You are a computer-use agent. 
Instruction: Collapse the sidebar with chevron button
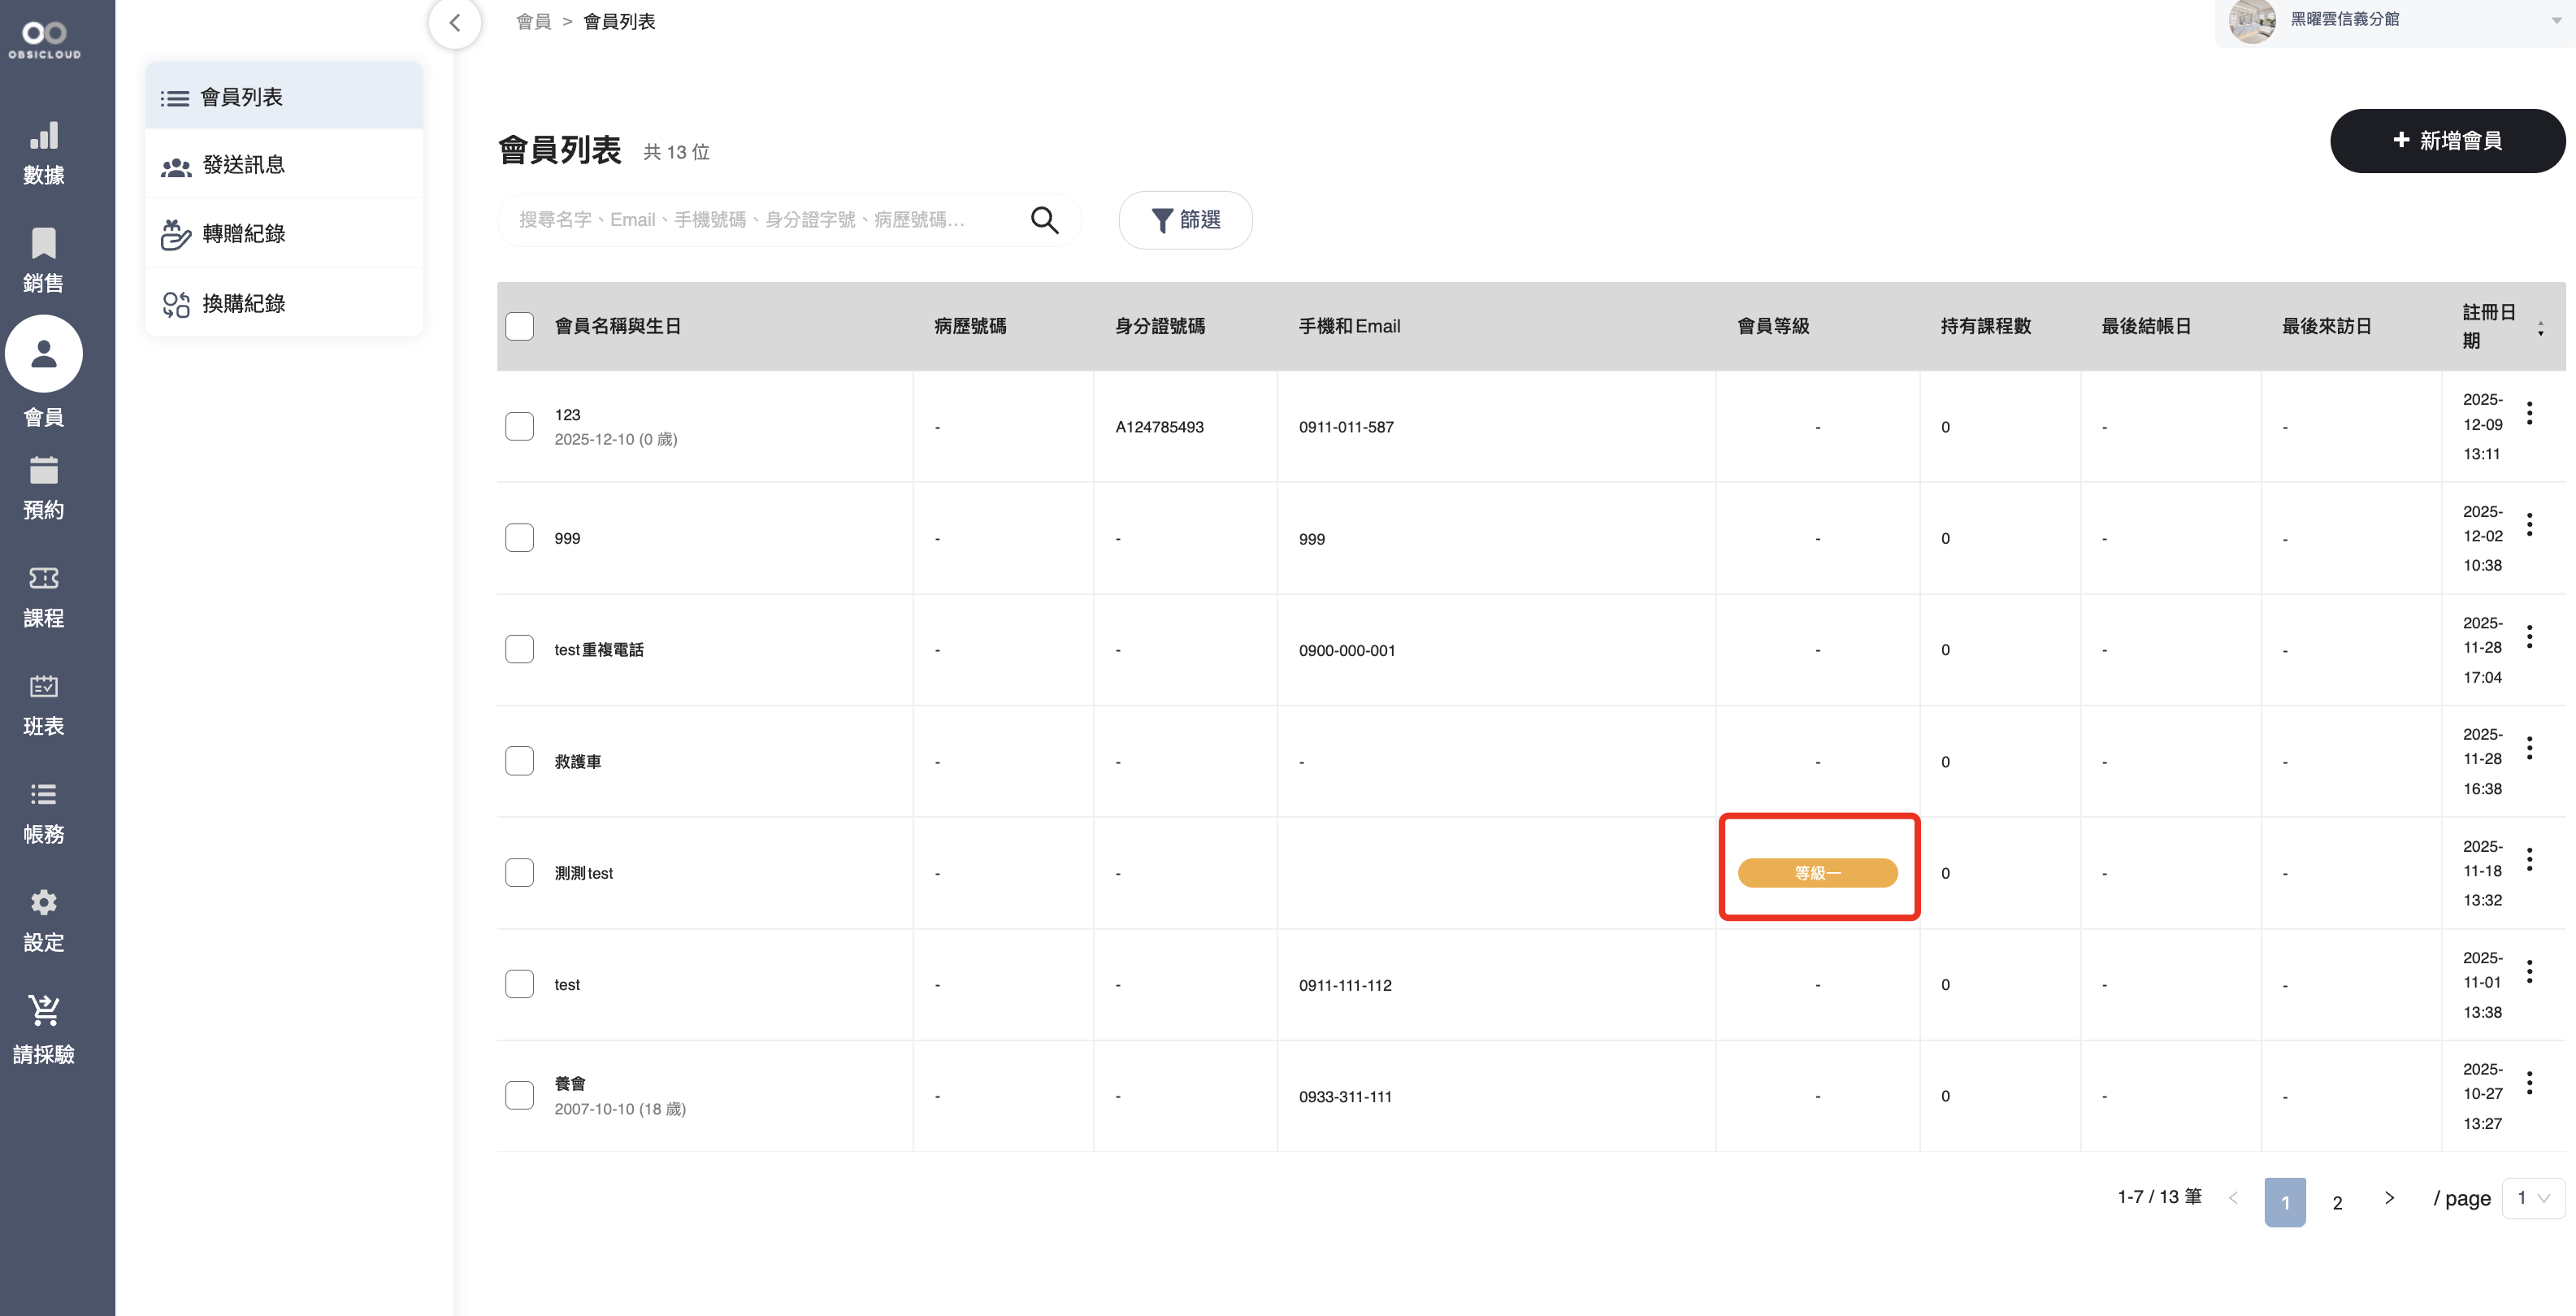click(455, 22)
